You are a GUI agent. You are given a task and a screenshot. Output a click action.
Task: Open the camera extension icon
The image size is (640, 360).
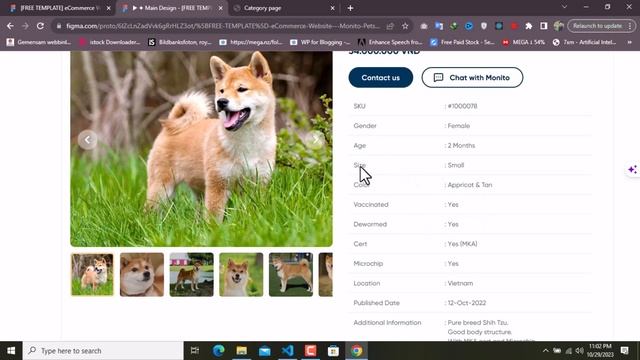[x=424, y=26]
